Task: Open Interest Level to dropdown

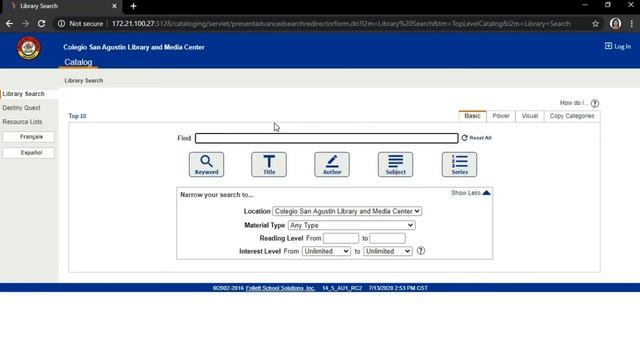Action: point(387,251)
